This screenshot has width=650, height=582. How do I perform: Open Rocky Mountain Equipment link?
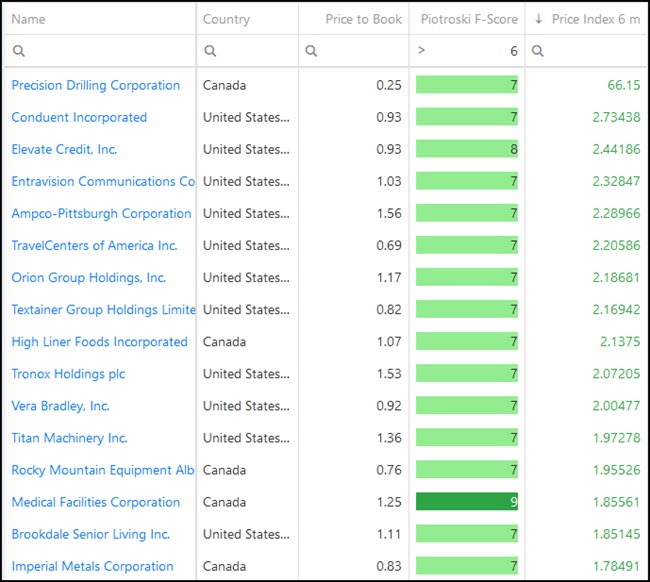point(103,470)
